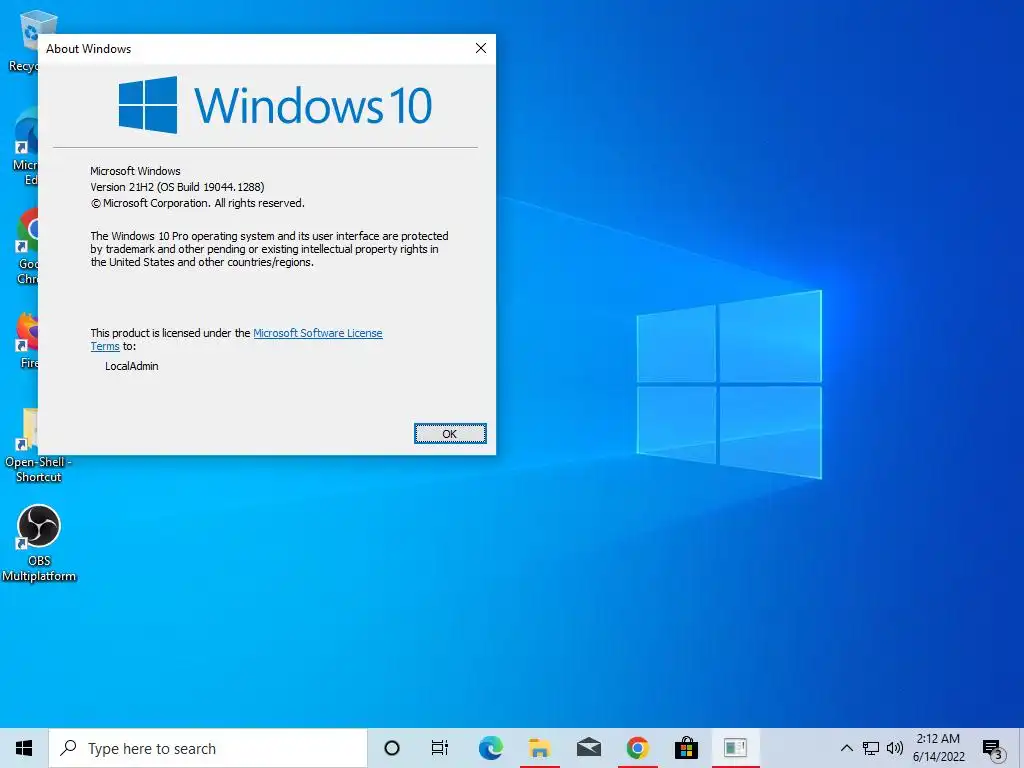Image resolution: width=1024 pixels, height=768 pixels.
Task: Click OK in About Windows dialog
Action: pos(450,434)
